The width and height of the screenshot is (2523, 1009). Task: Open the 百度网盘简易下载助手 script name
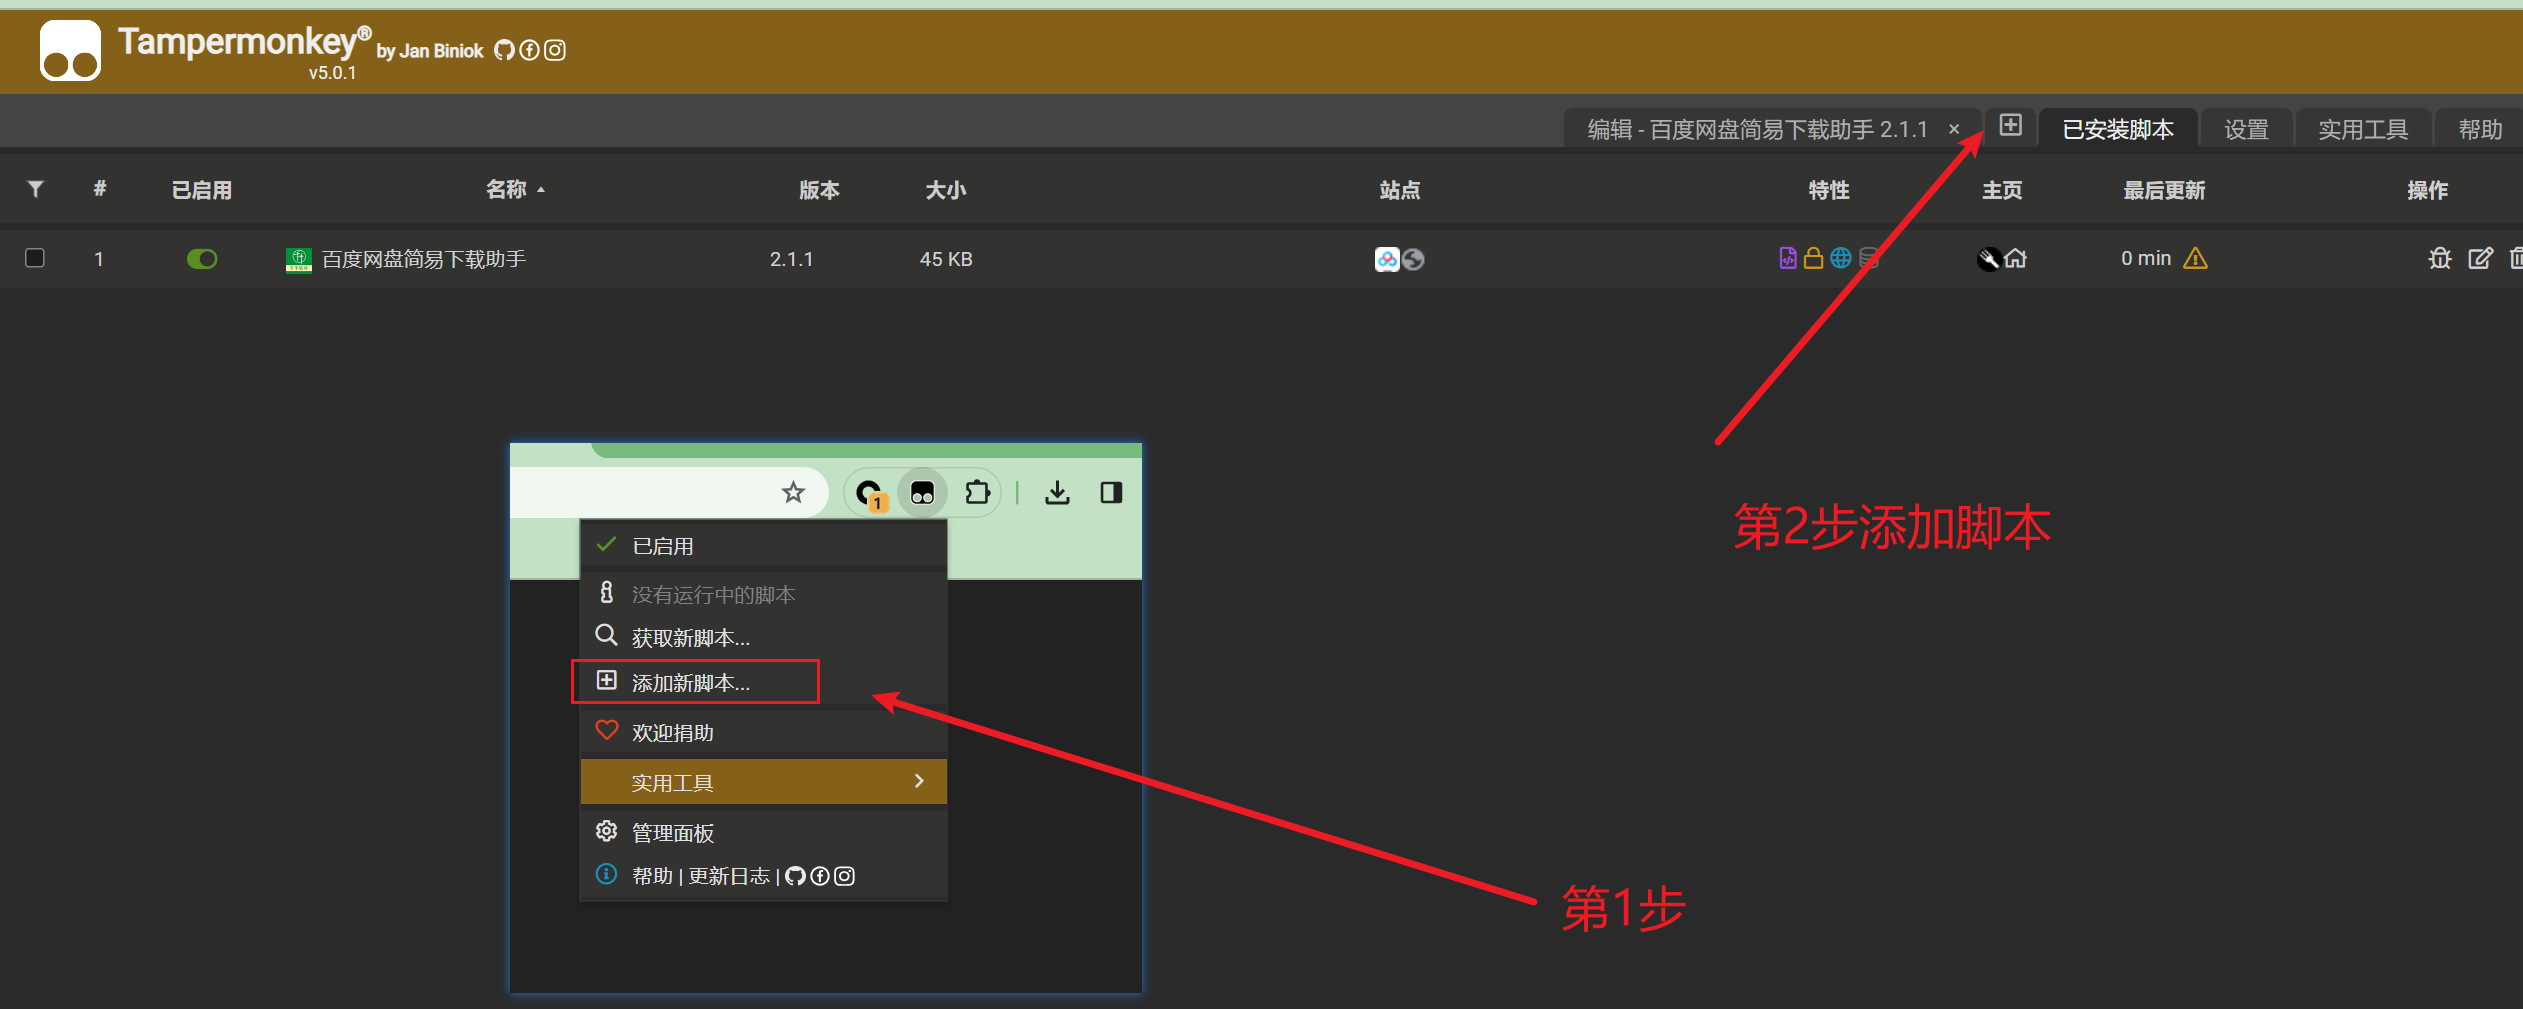point(424,259)
